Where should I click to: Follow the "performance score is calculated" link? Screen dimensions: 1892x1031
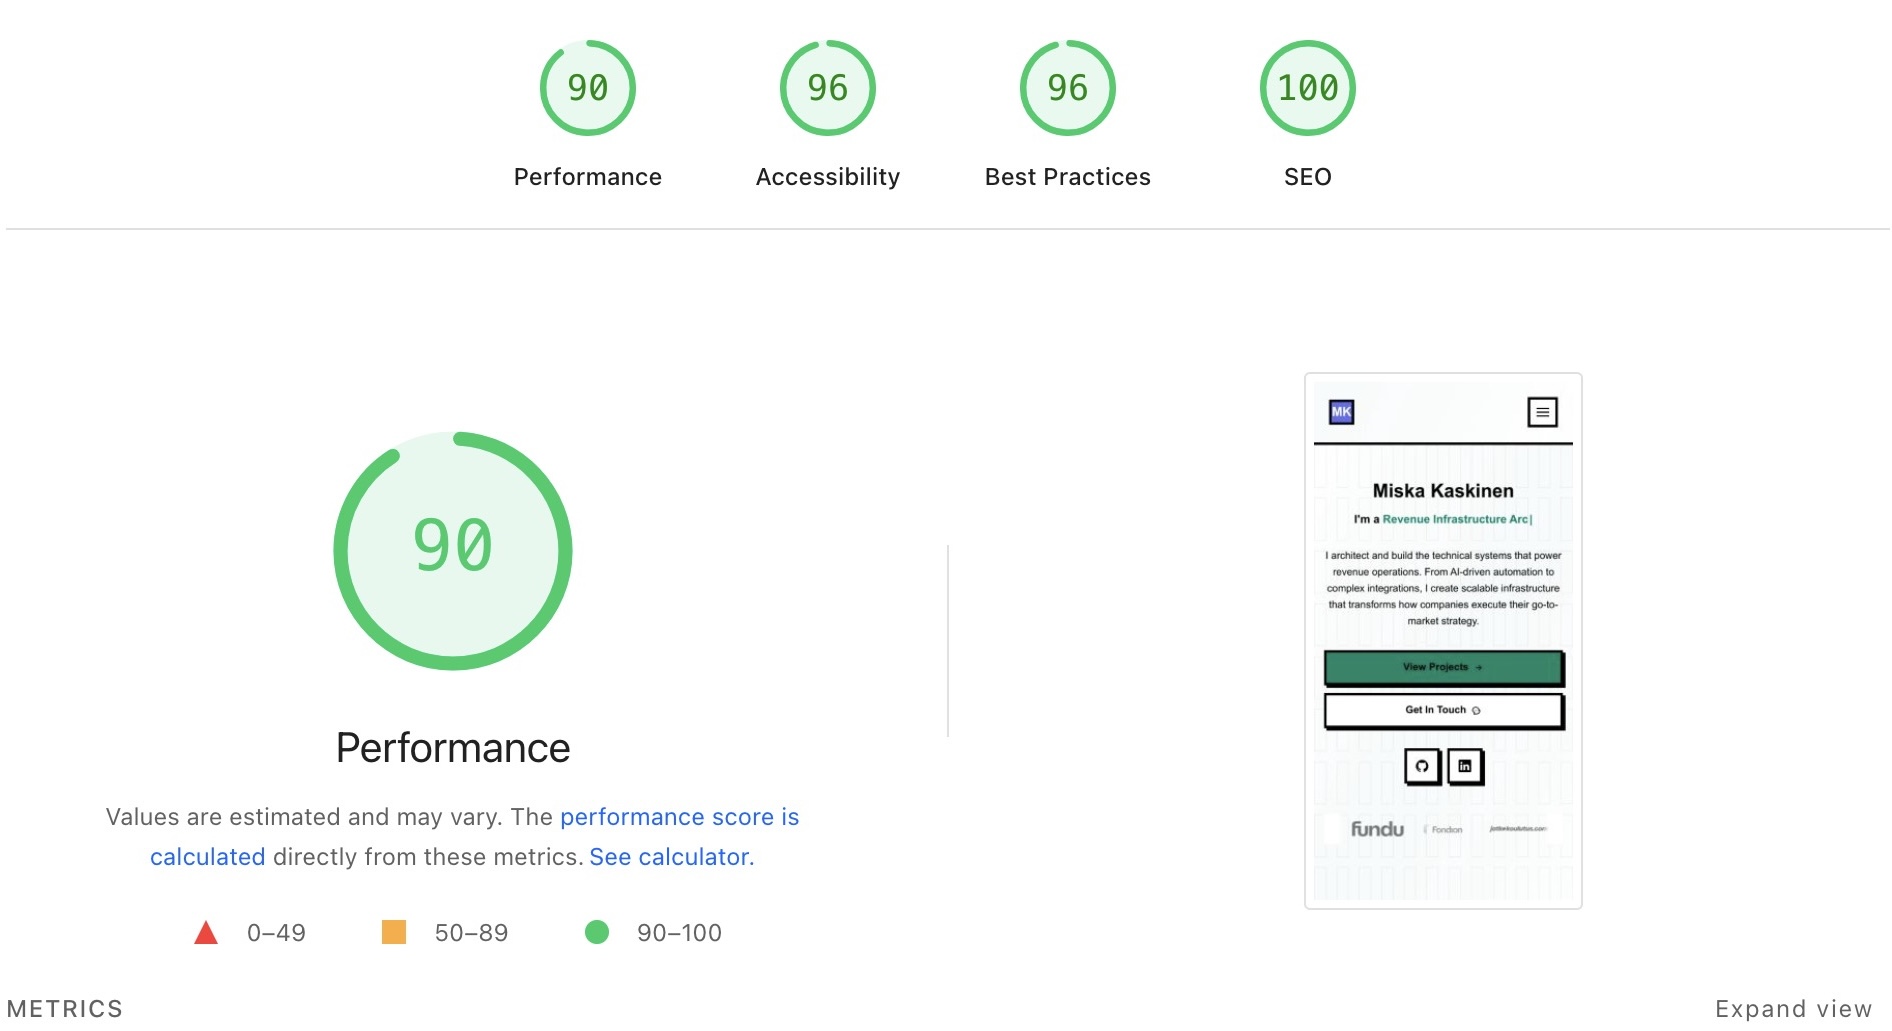[679, 817]
